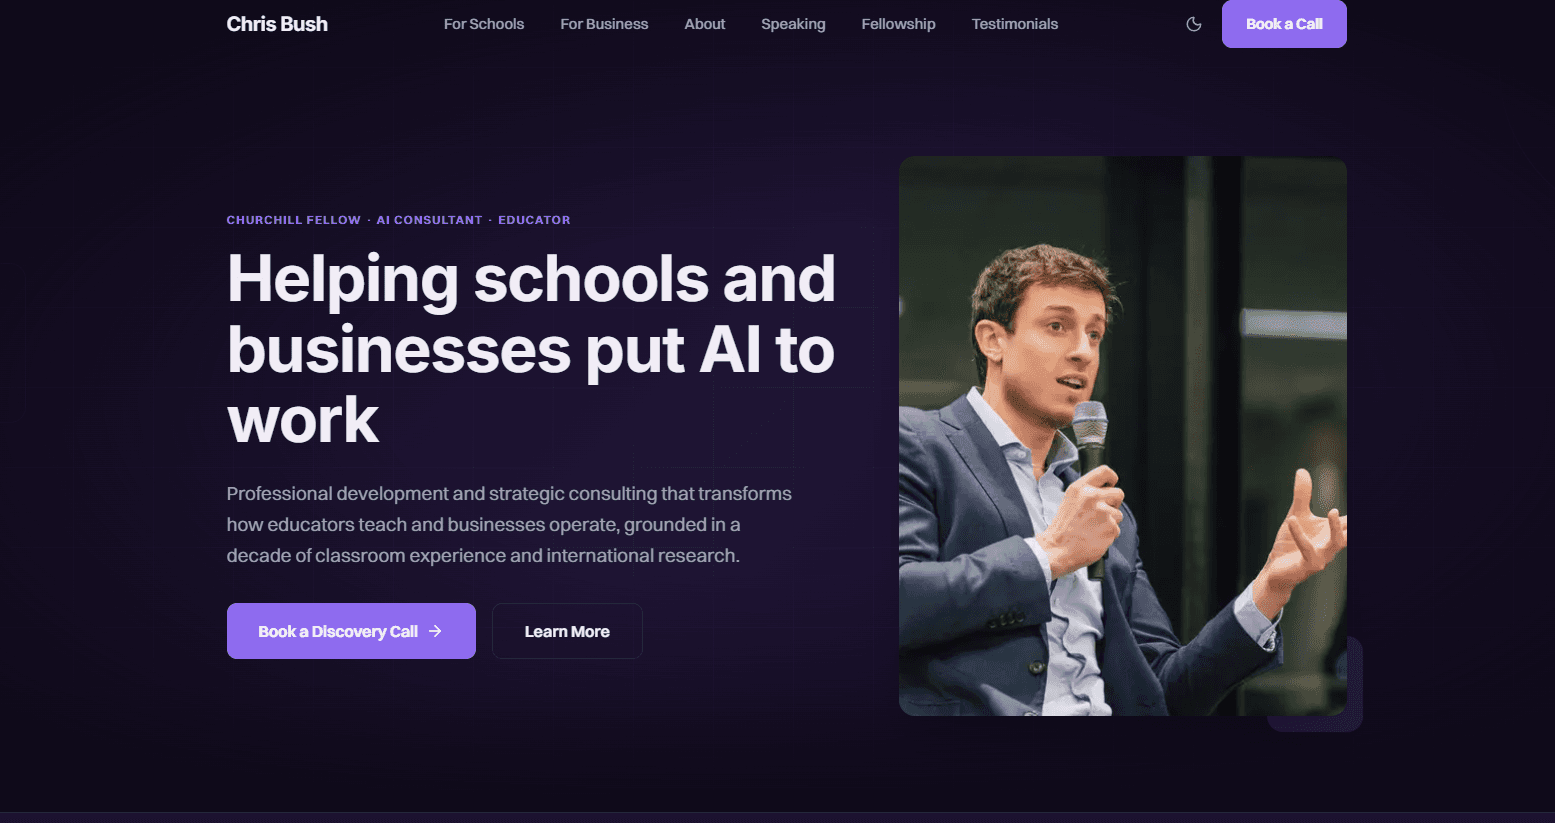Viewport: 1555px width, 823px height.
Task: Toggle dark mode with the moon icon
Action: (x=1193, y=24)
